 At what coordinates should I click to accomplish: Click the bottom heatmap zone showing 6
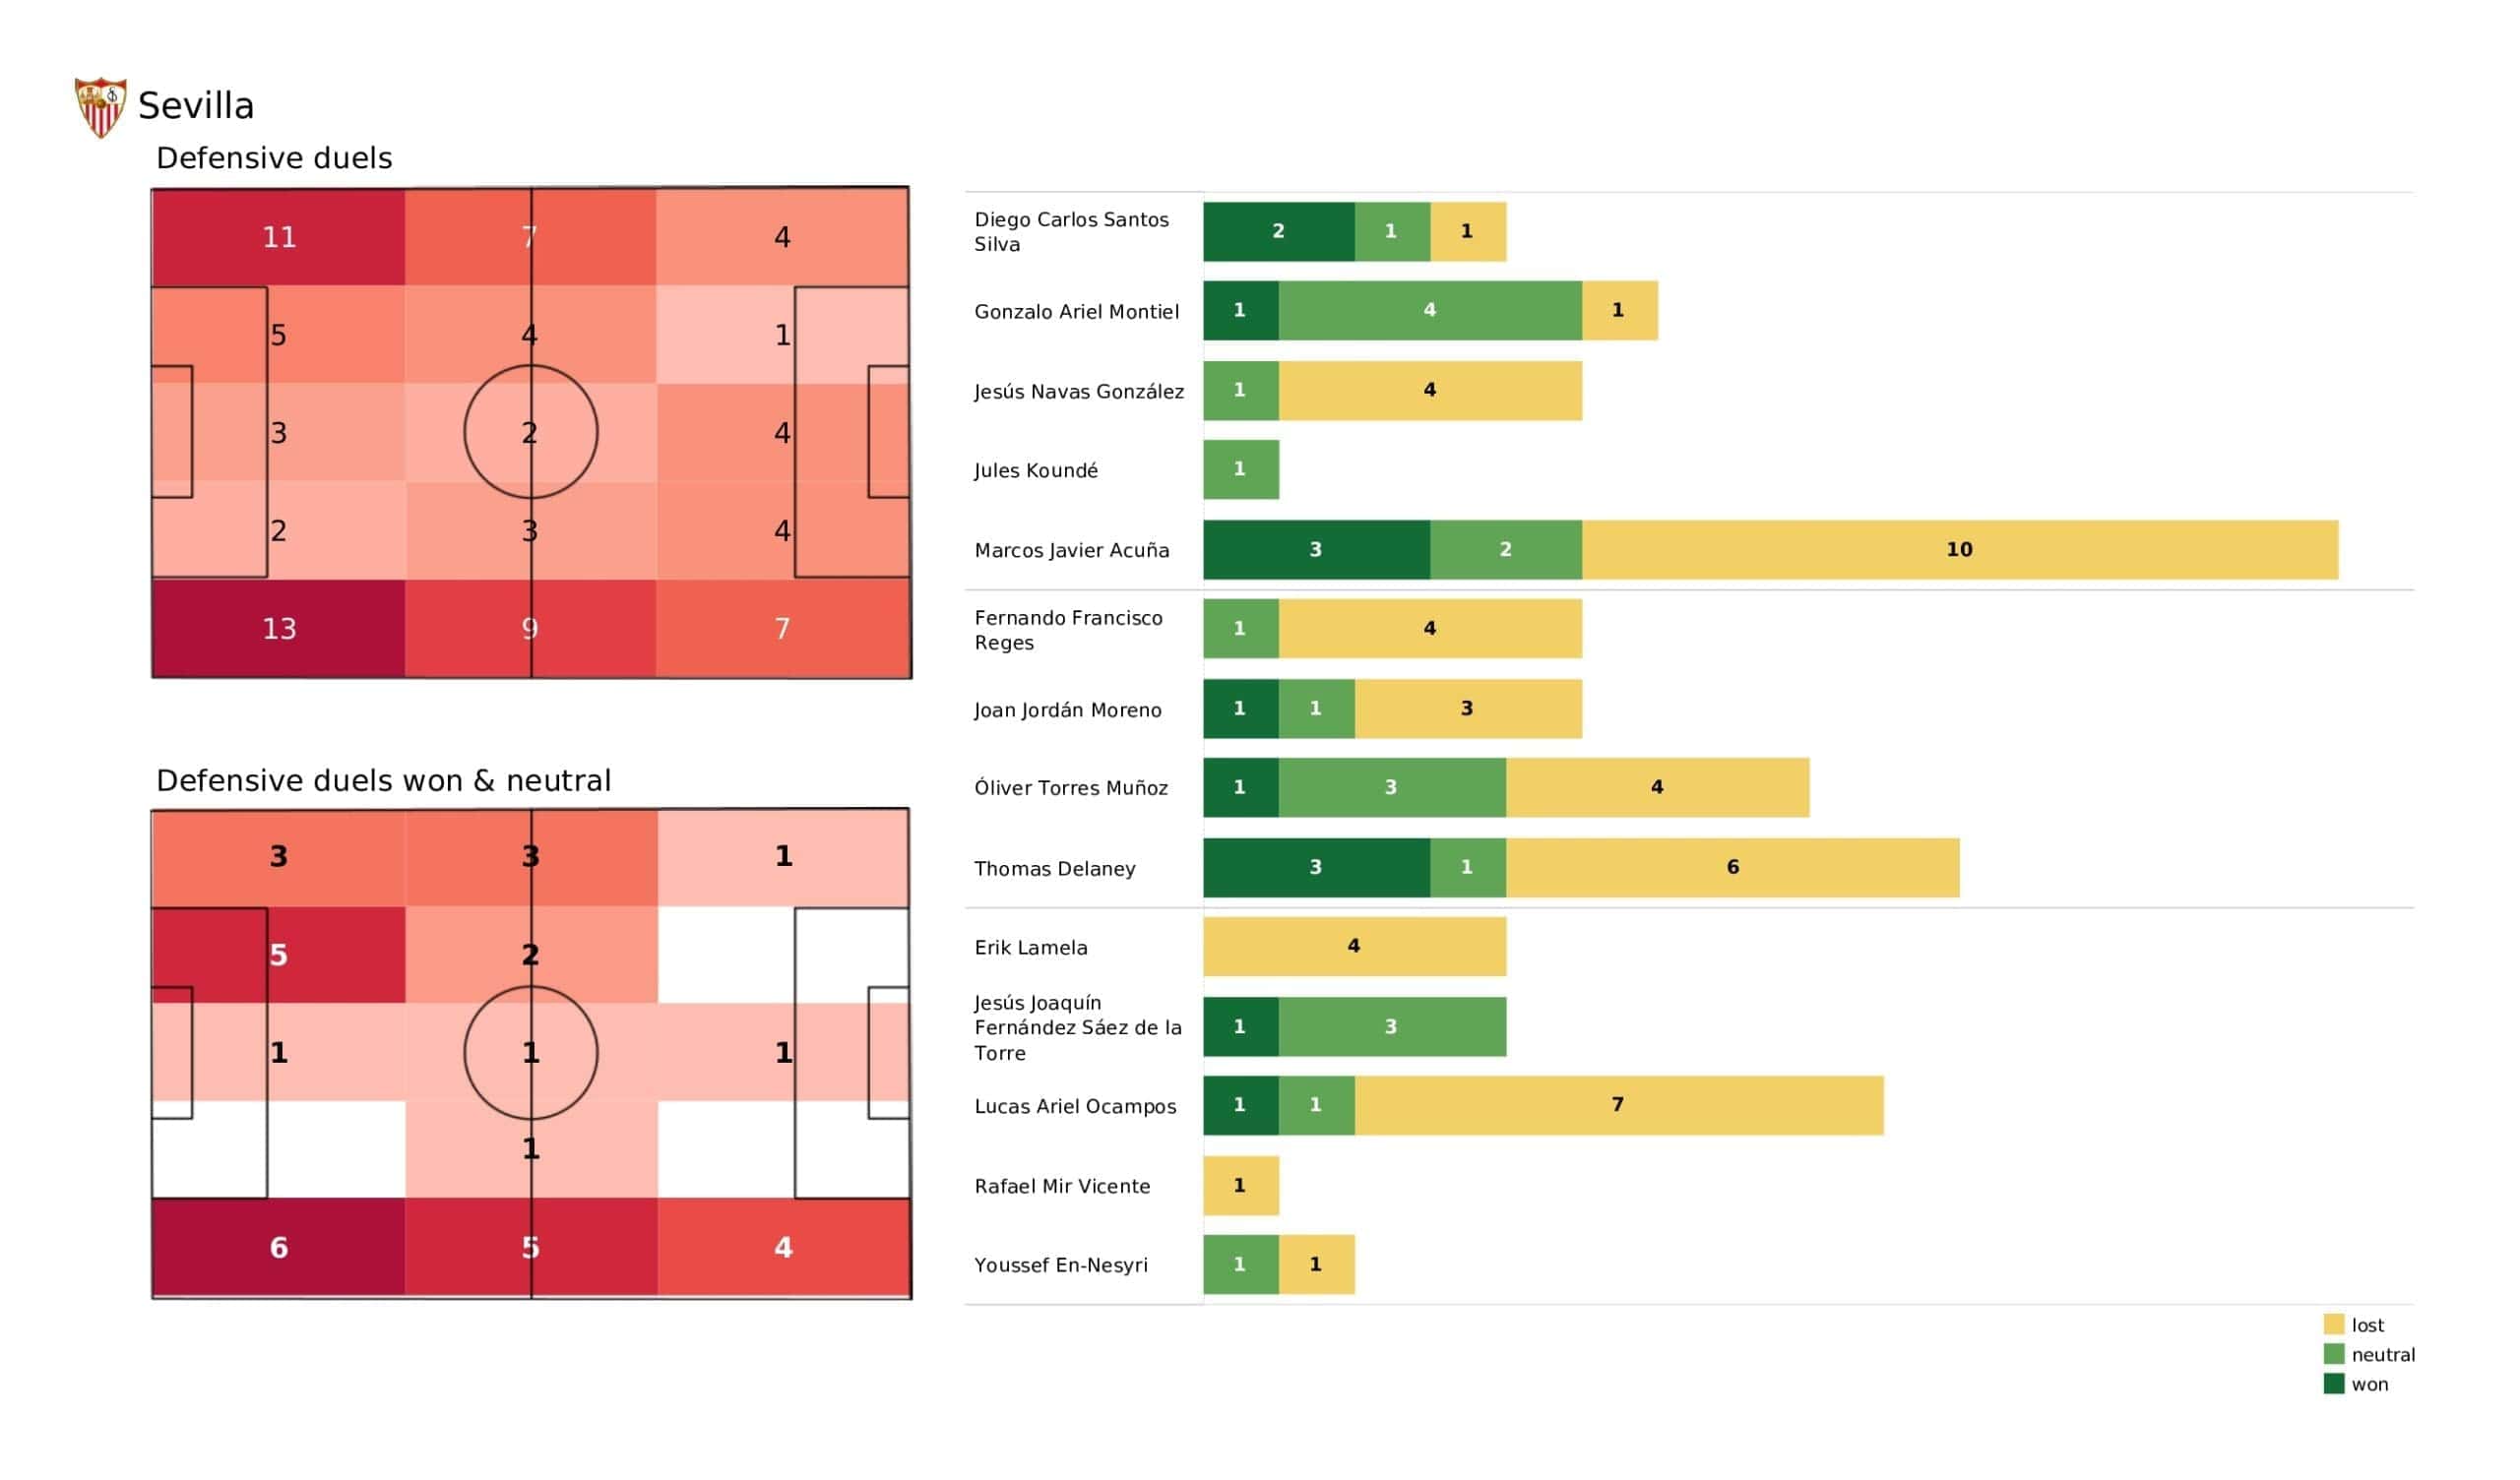[279, 1248]
